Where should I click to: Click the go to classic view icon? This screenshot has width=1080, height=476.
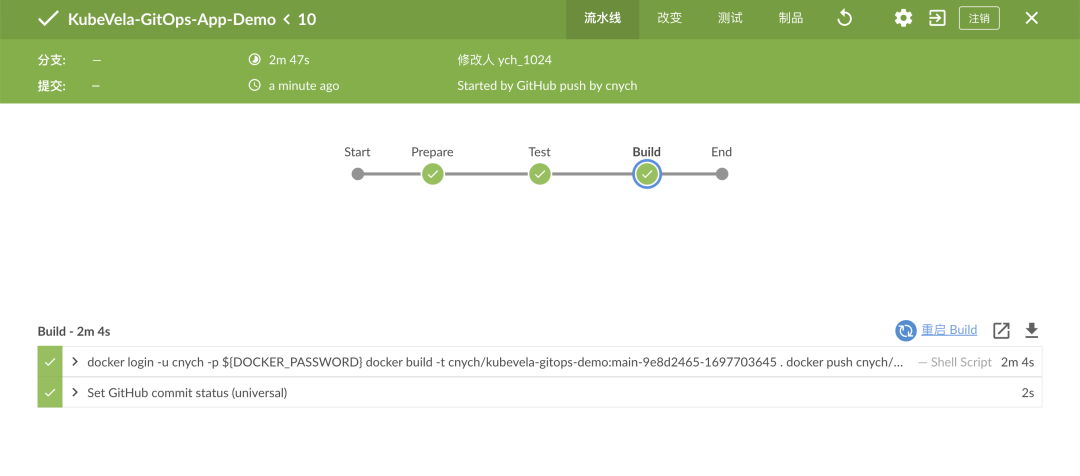[x=937, y=18]
